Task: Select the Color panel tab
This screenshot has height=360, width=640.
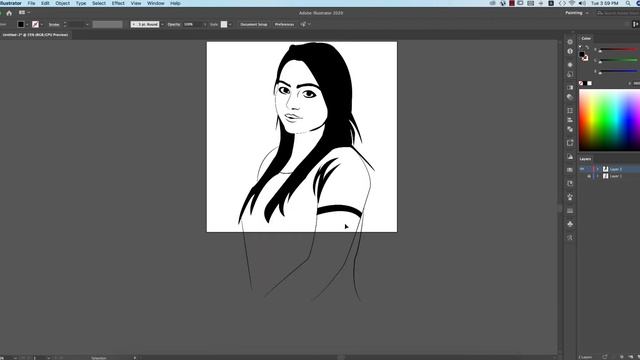Action: coord(586,38)
